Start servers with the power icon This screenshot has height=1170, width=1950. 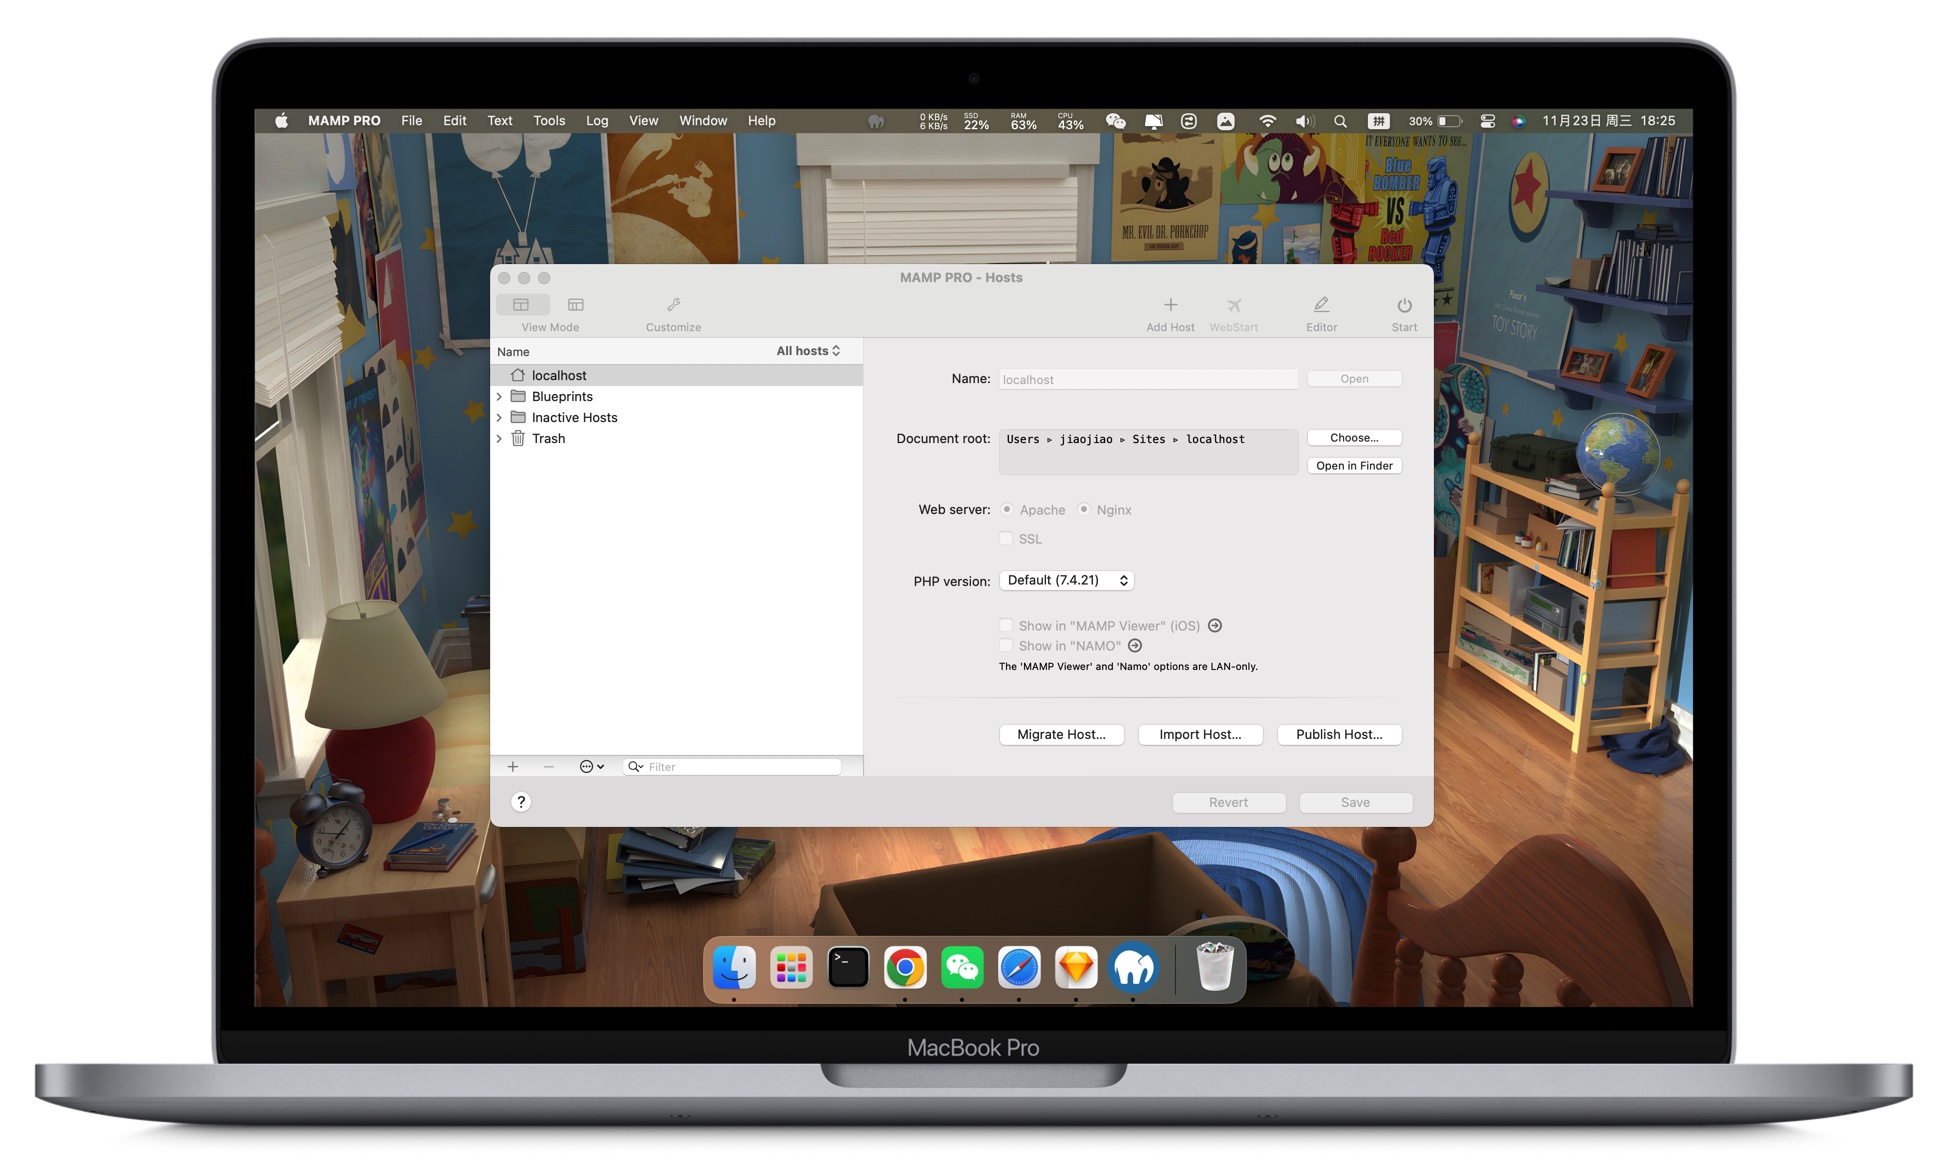1404,305
